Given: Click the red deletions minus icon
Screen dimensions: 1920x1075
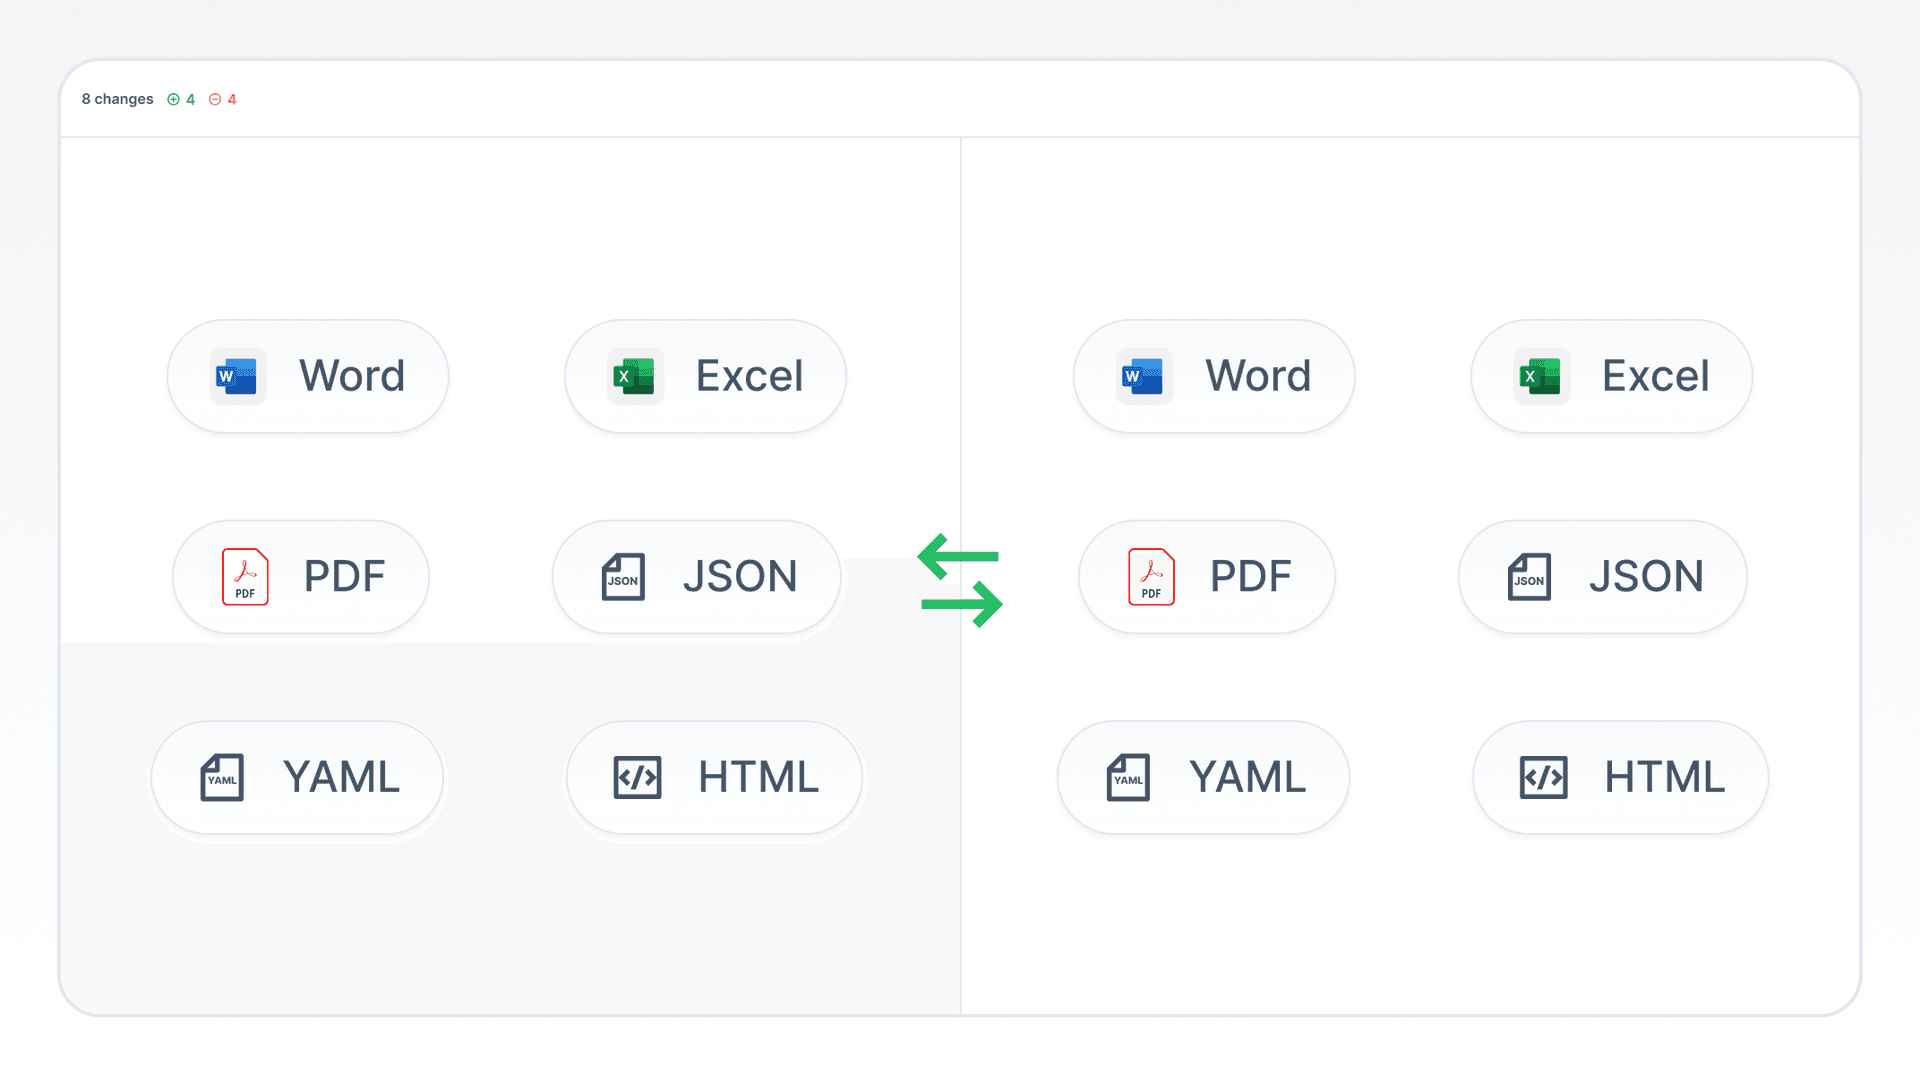Looking at the screenshot, I should pyautogui.click(x=214, y=99).
